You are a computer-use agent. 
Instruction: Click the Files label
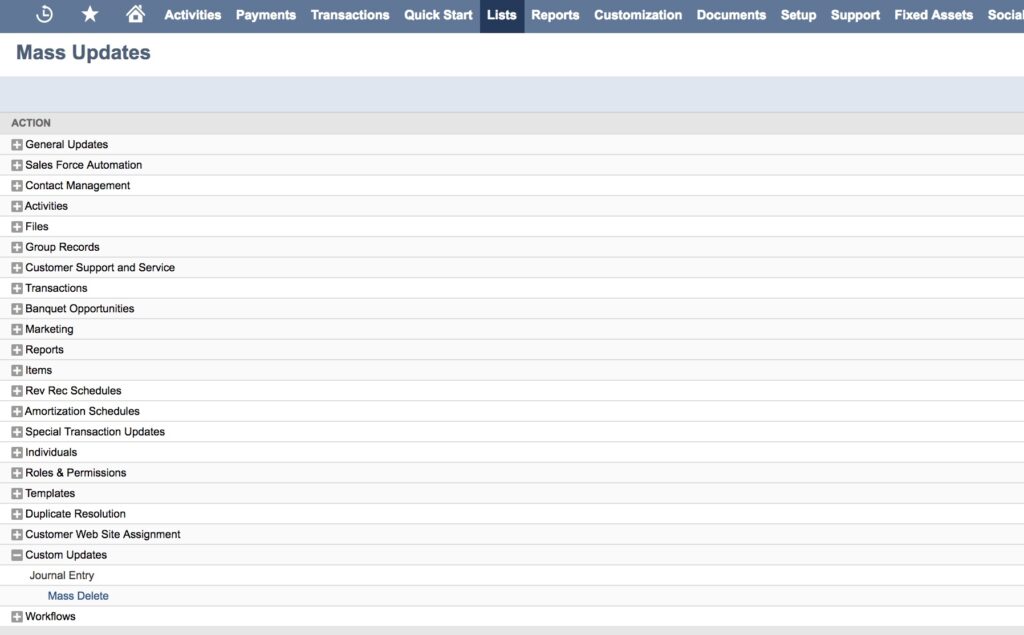click(37, 226)
